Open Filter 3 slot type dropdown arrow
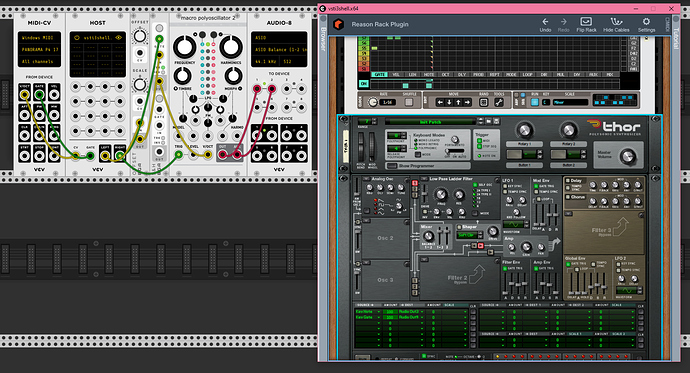This screenshot has height=373, width=690. [569, 214]
